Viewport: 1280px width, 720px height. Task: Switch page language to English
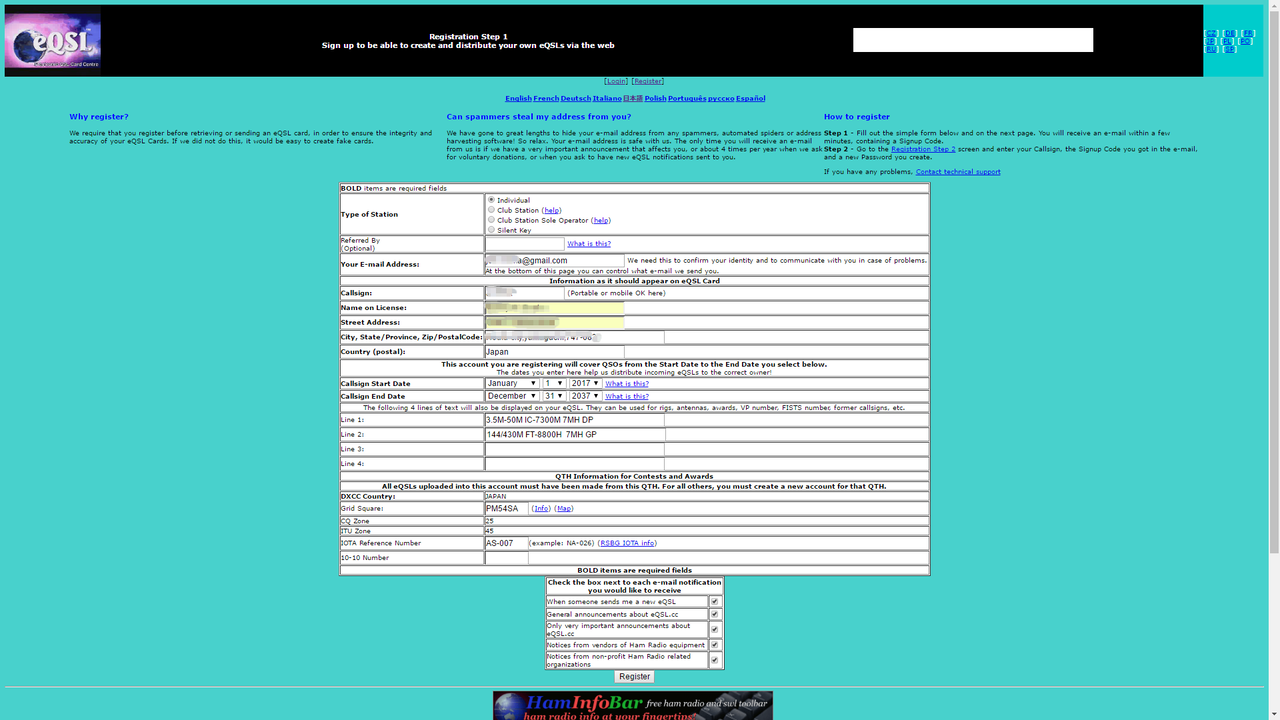click(x=518, y=98)
